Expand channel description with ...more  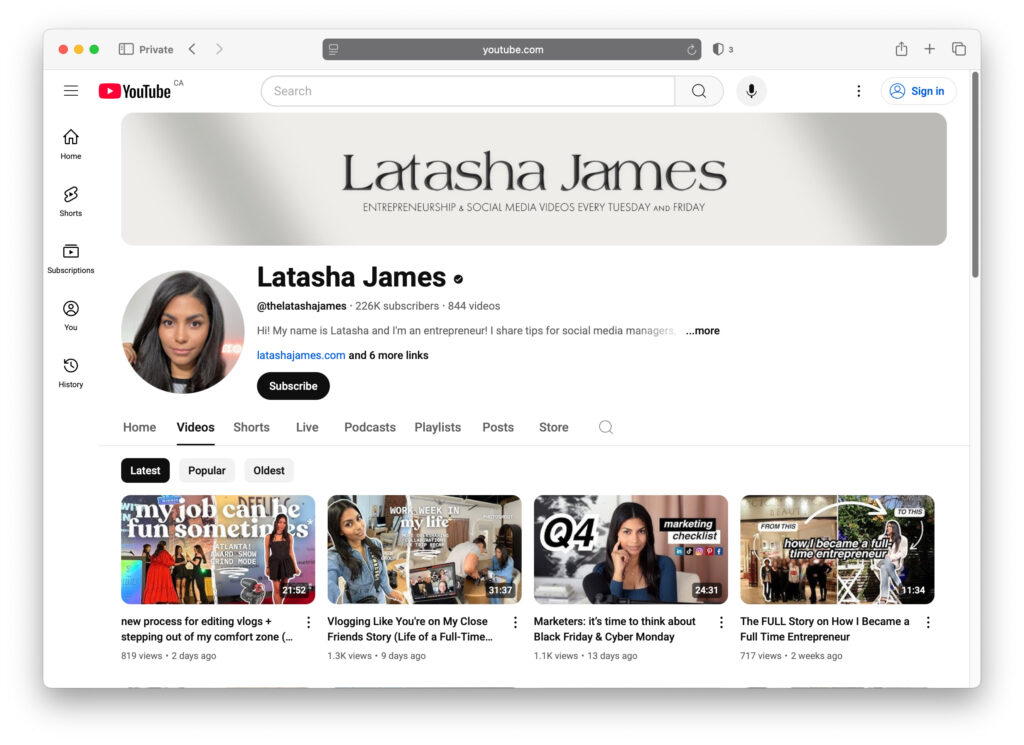pos(703,330)
